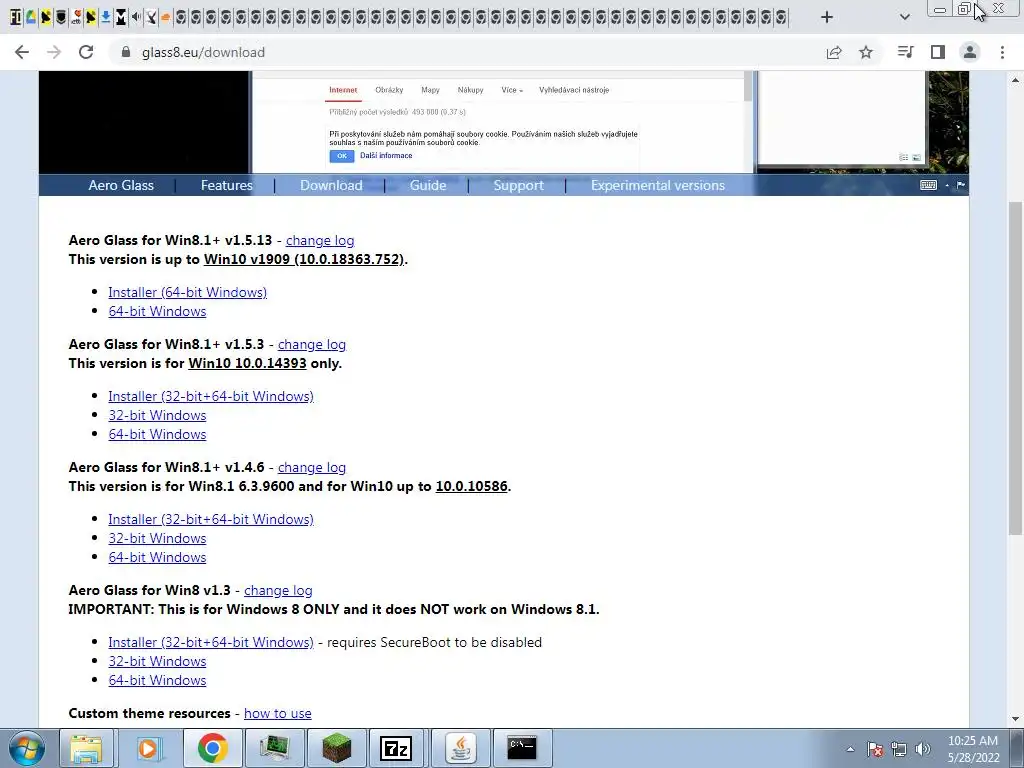Reload the glass8.eu page
Viewport: 1024px width, 768px height.
(86, 52)
